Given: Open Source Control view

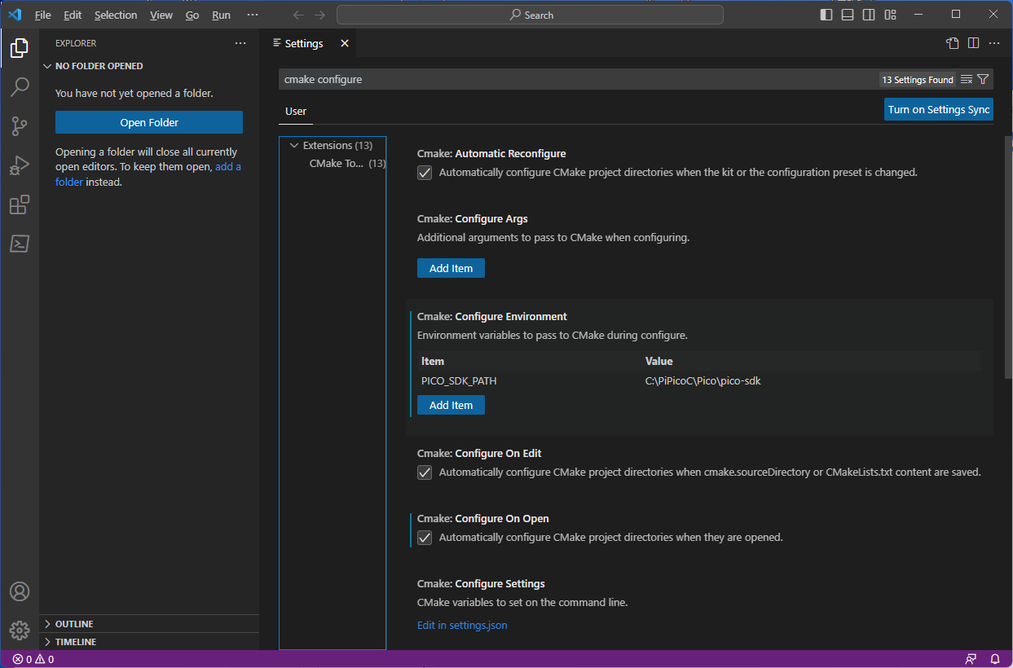Looking at the screenshot, I should coord(19,126).
